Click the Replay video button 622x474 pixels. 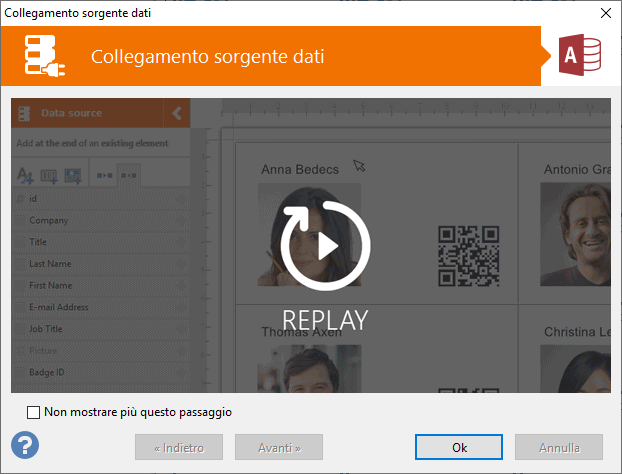coord(325,246)
